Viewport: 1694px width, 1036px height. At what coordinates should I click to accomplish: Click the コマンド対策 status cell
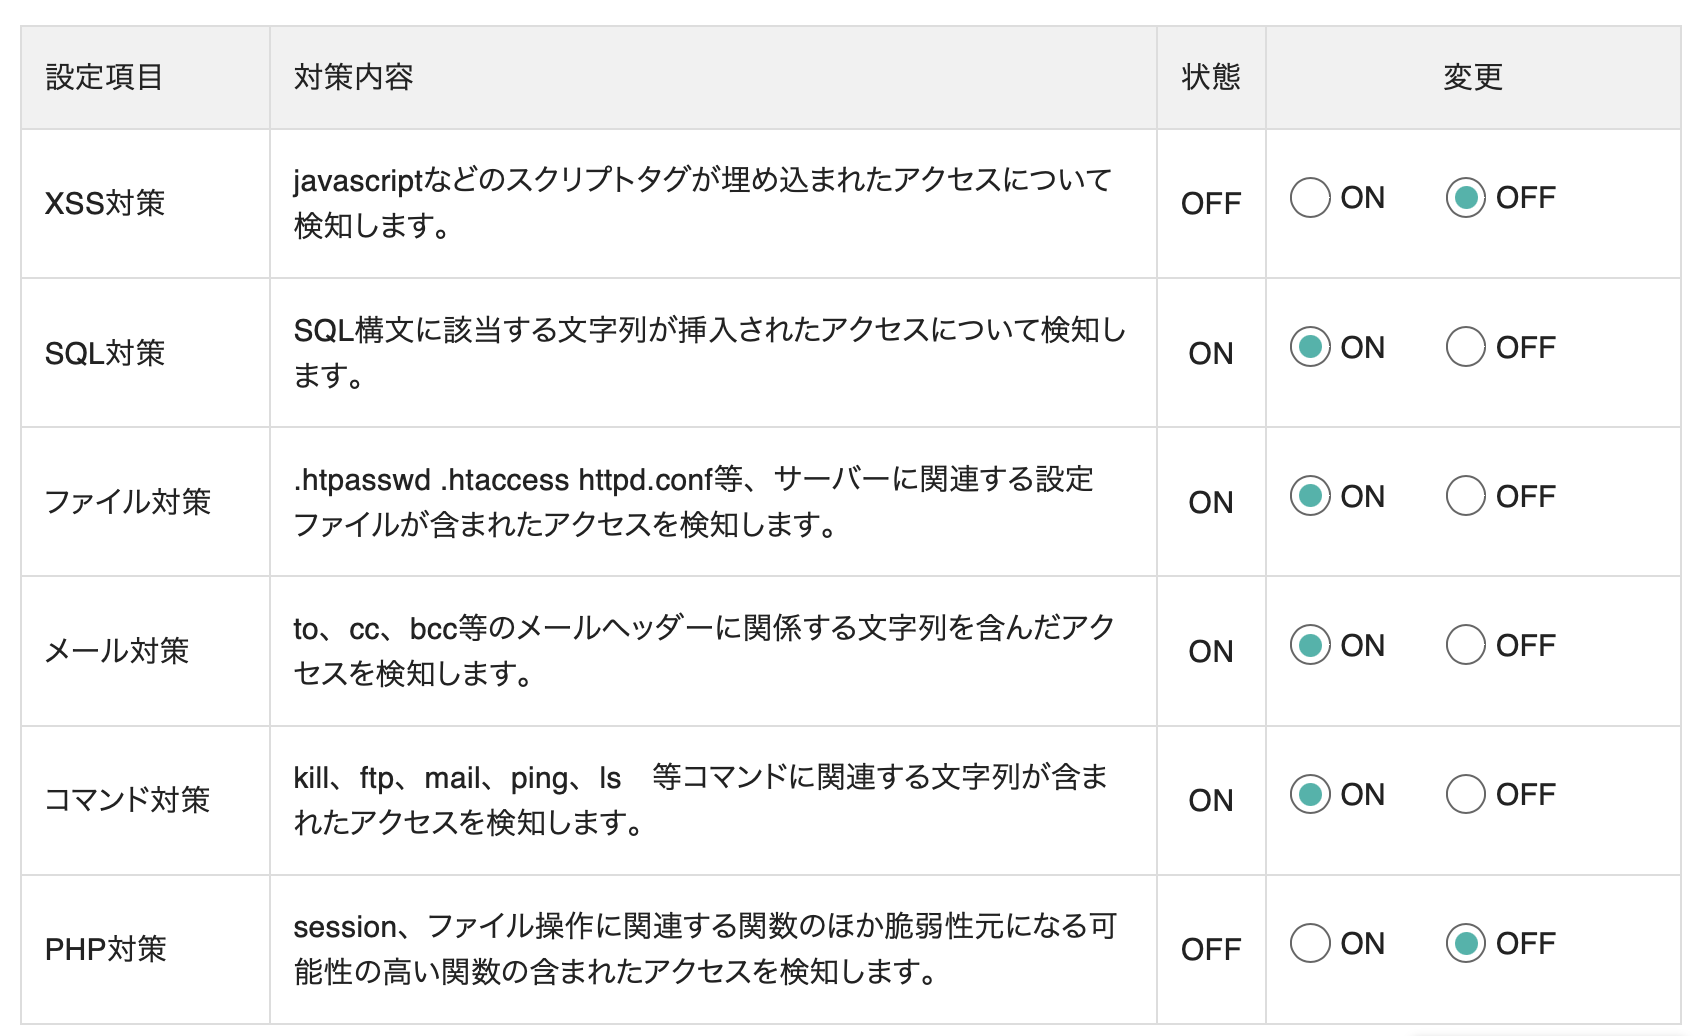pos(1210,800)
